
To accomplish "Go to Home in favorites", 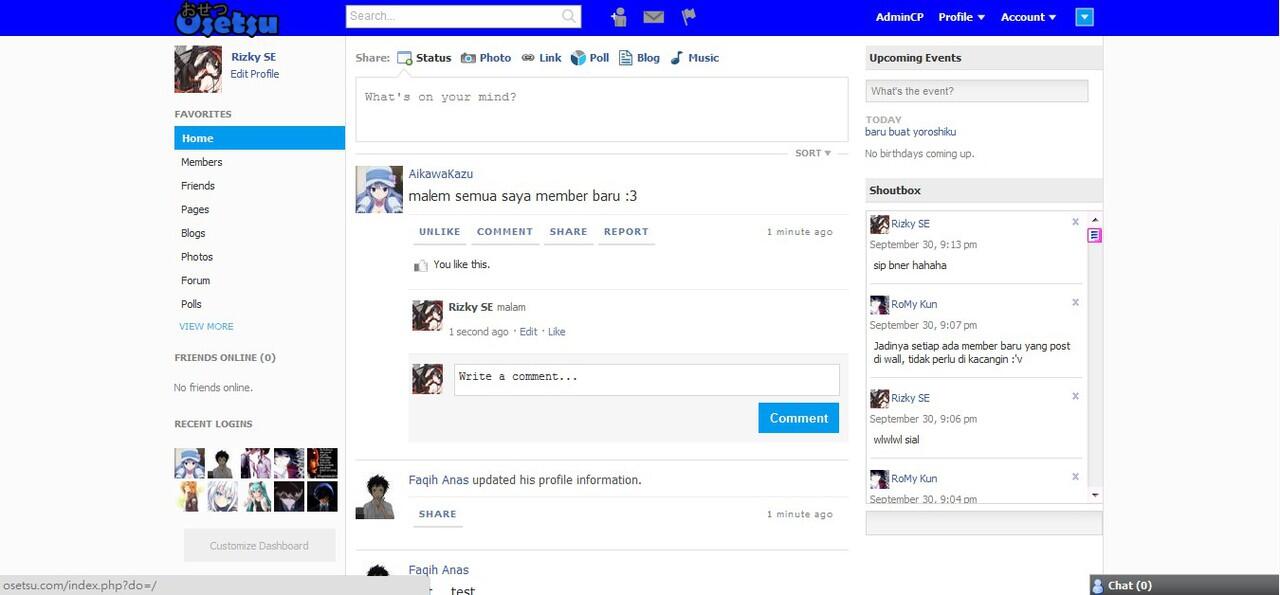I will tap(259, 138).
